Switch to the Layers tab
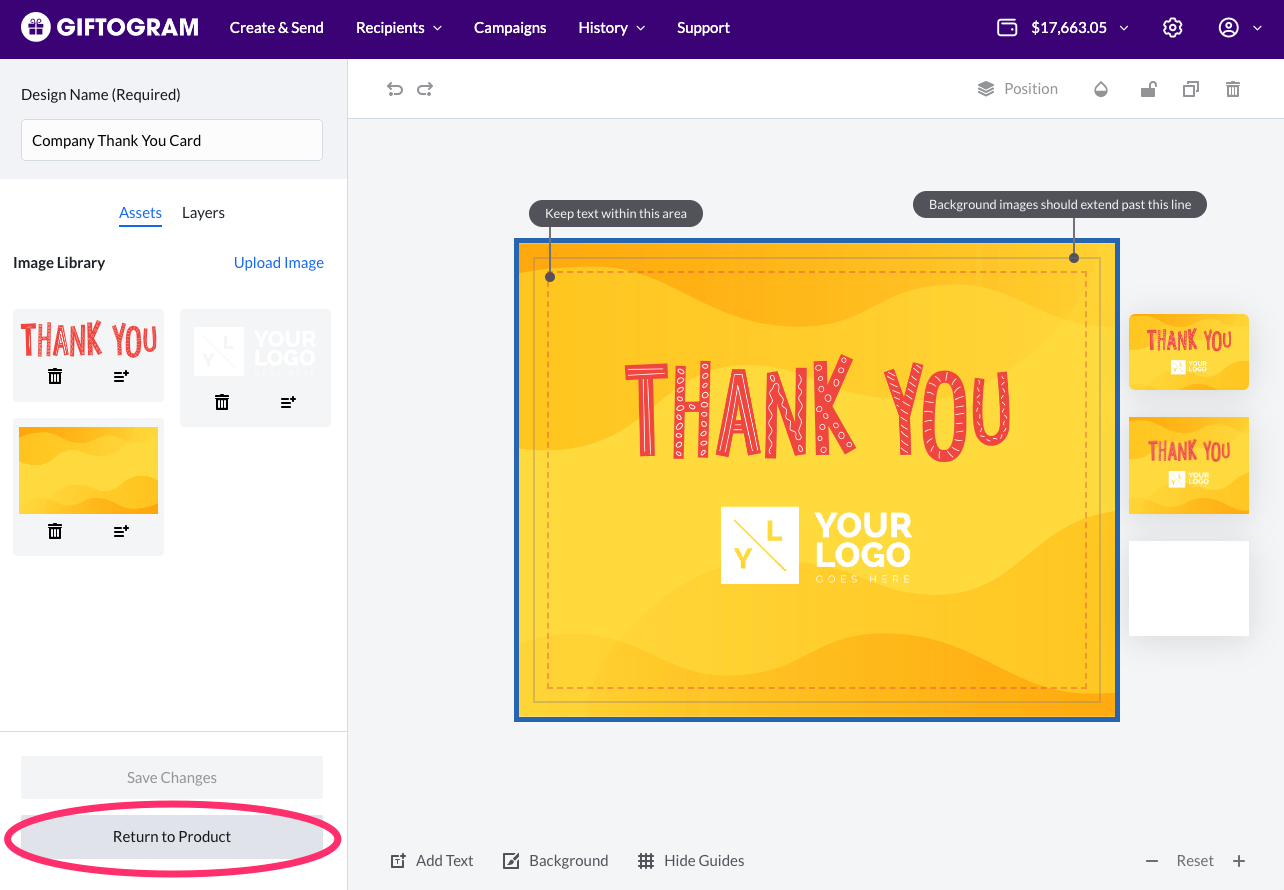The height and width of the screenshot is (890, 1284). [203, 213]
